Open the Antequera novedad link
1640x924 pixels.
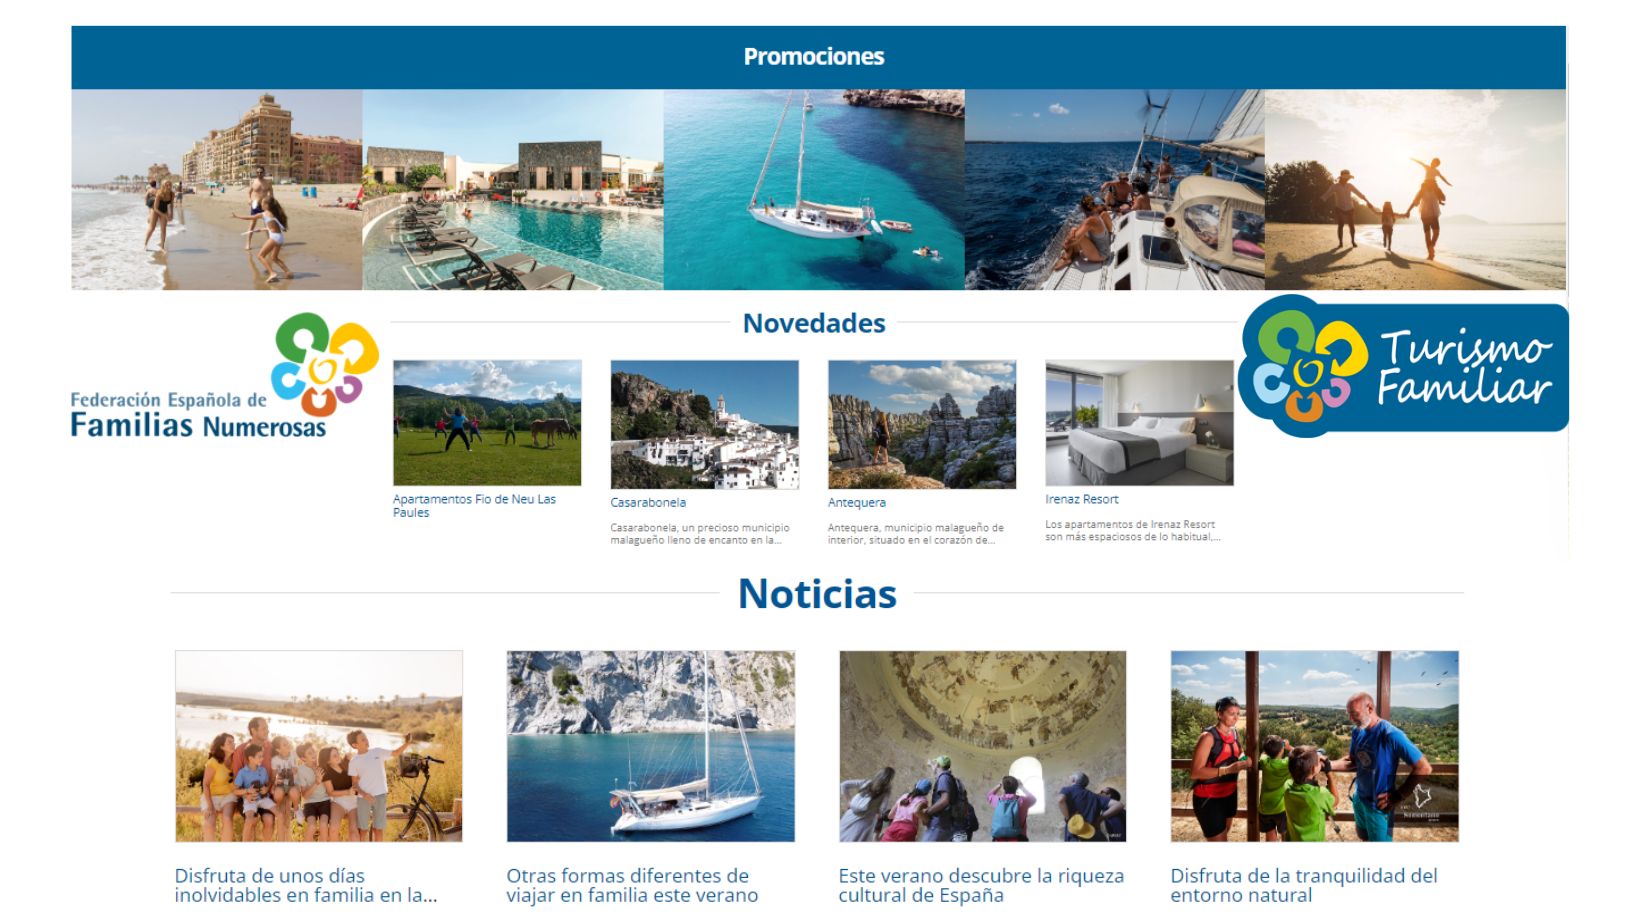tap(857, 503)
